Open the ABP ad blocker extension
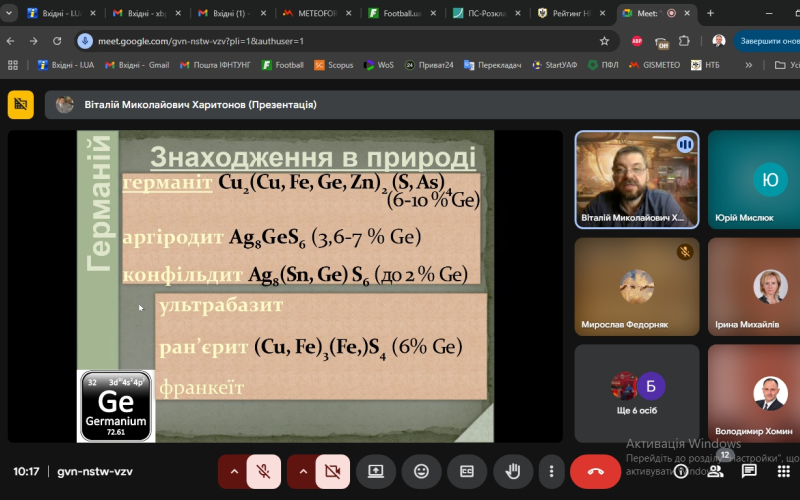Image resolution: width=800 pixels, height=500 pixels. (637, 41)
